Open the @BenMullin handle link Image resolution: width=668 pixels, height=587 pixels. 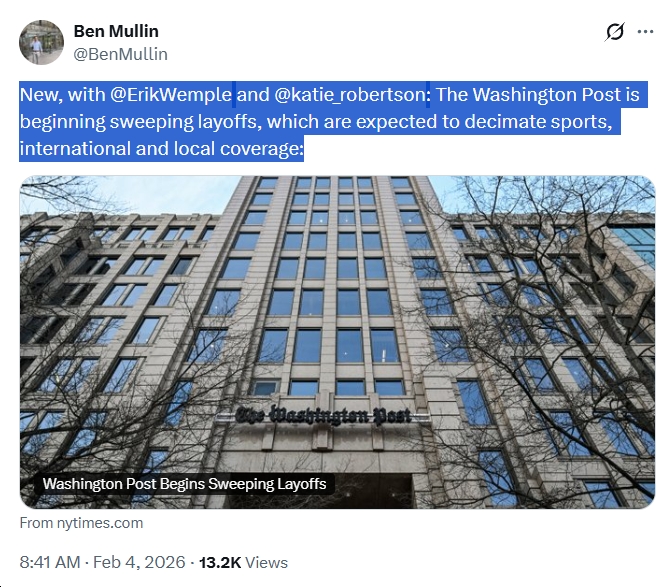(121, 54)
